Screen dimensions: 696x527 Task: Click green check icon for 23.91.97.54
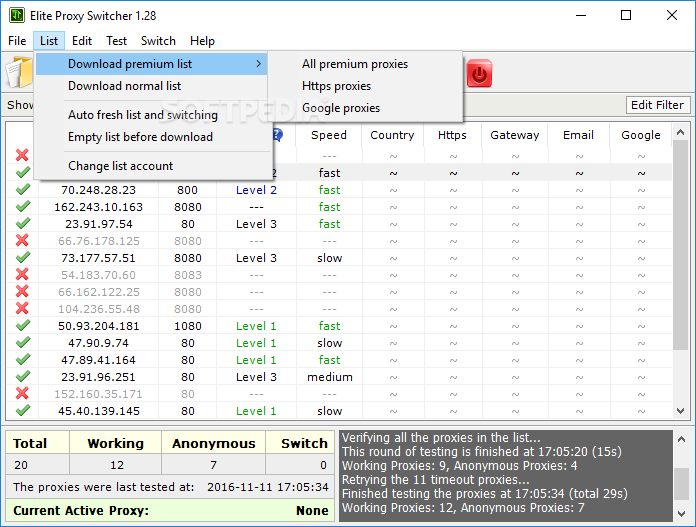click(23, 223)
